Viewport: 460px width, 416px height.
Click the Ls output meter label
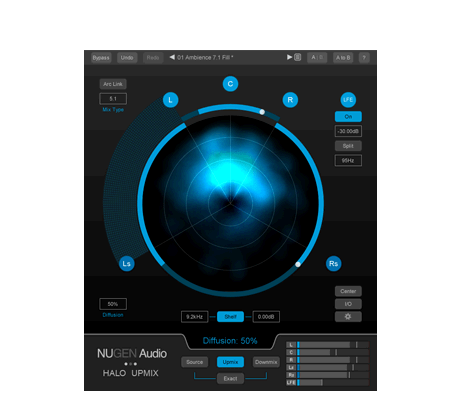tap(291, 367)
